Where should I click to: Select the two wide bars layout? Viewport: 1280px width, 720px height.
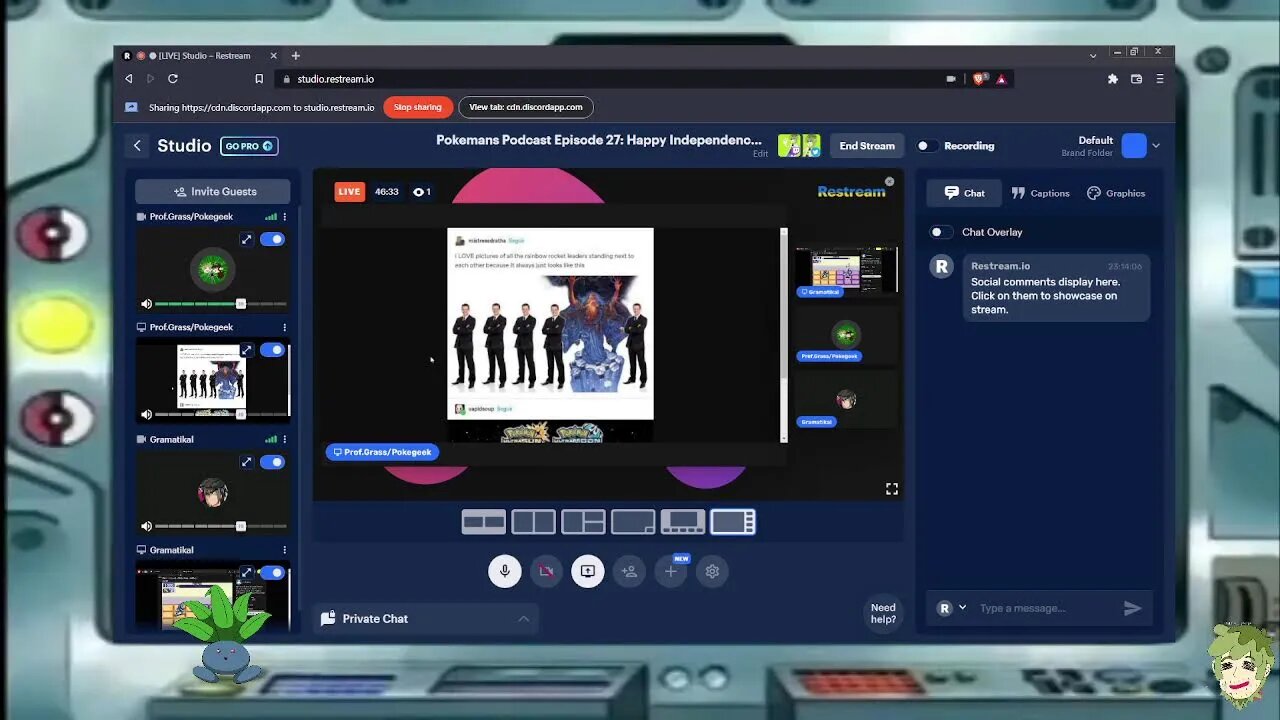tap(483, 522)
